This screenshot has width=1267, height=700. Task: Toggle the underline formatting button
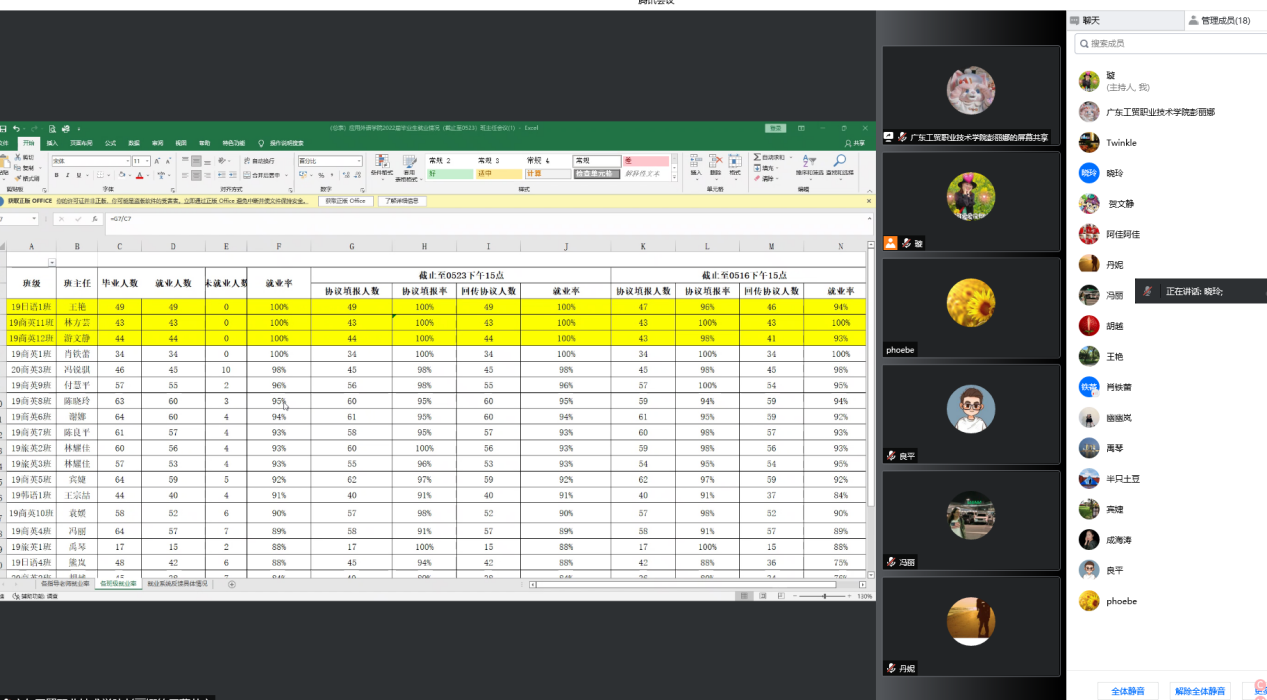(x=79, y=175)
